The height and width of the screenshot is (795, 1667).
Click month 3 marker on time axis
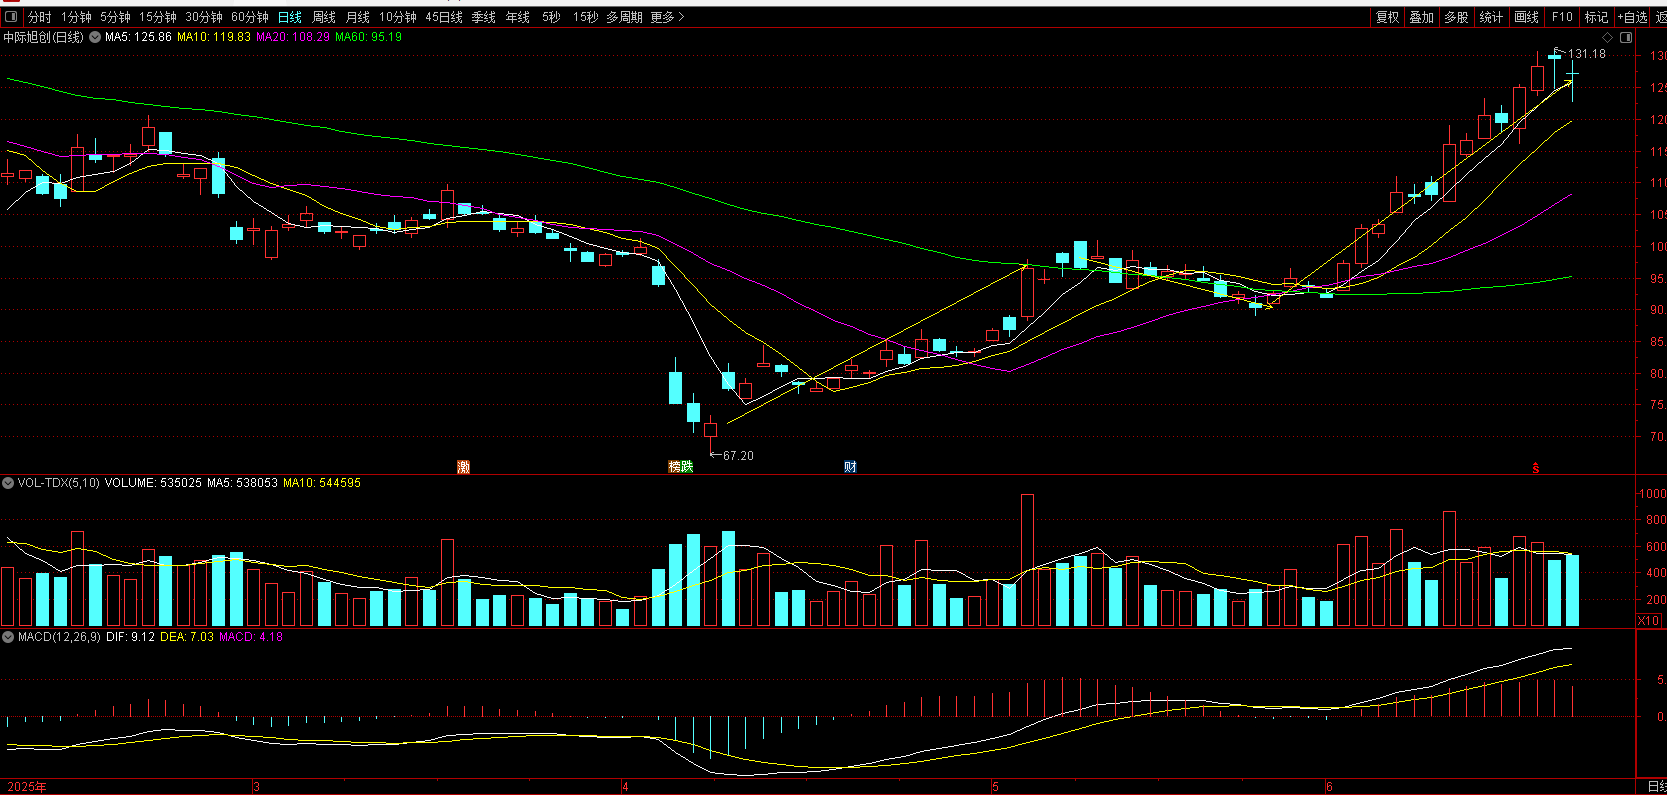[256, 787]
